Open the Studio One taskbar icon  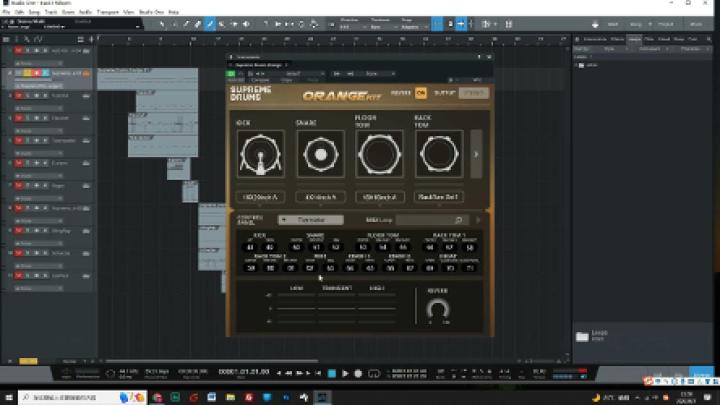tap(322, 397)
